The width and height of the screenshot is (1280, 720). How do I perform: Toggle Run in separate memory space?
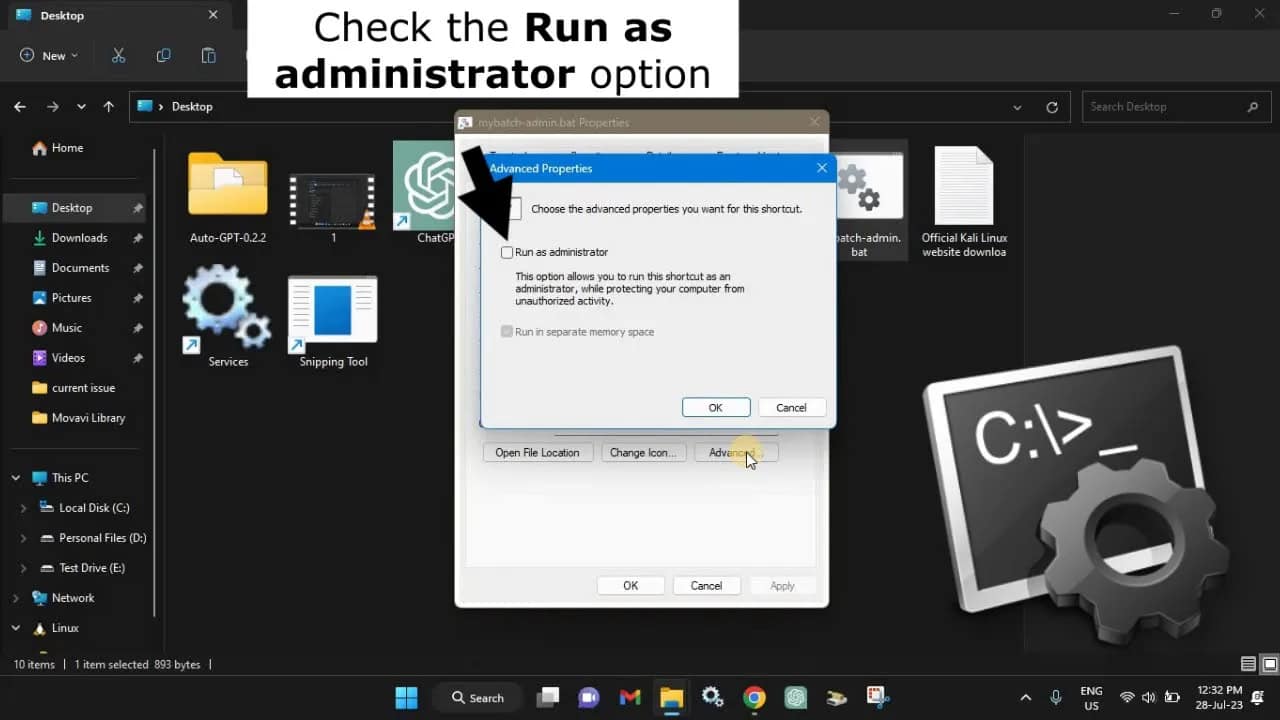507,331
